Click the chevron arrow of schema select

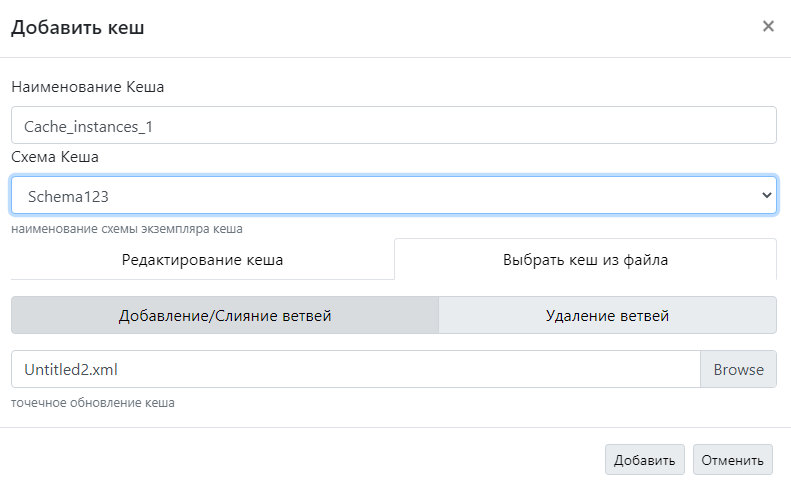pyautogui.click(x=766, y=196)
